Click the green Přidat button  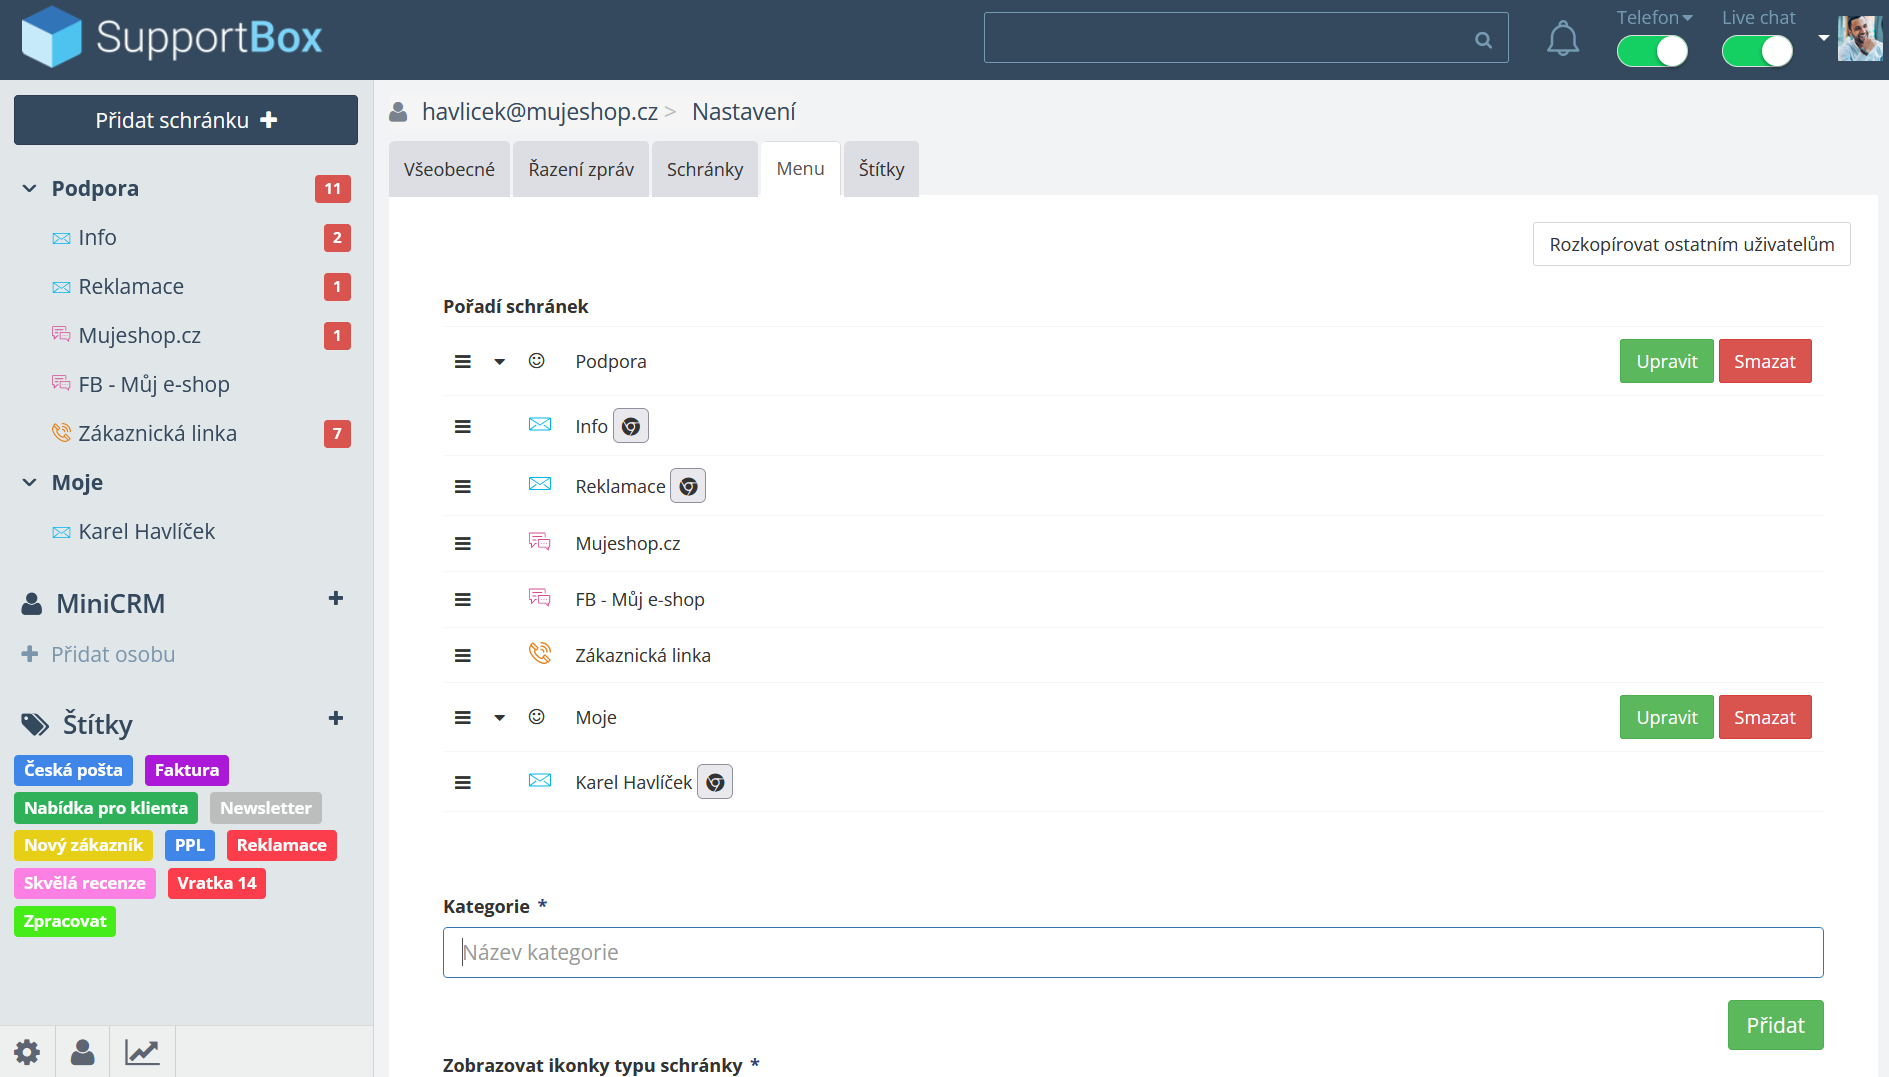click(1776, 1025)
